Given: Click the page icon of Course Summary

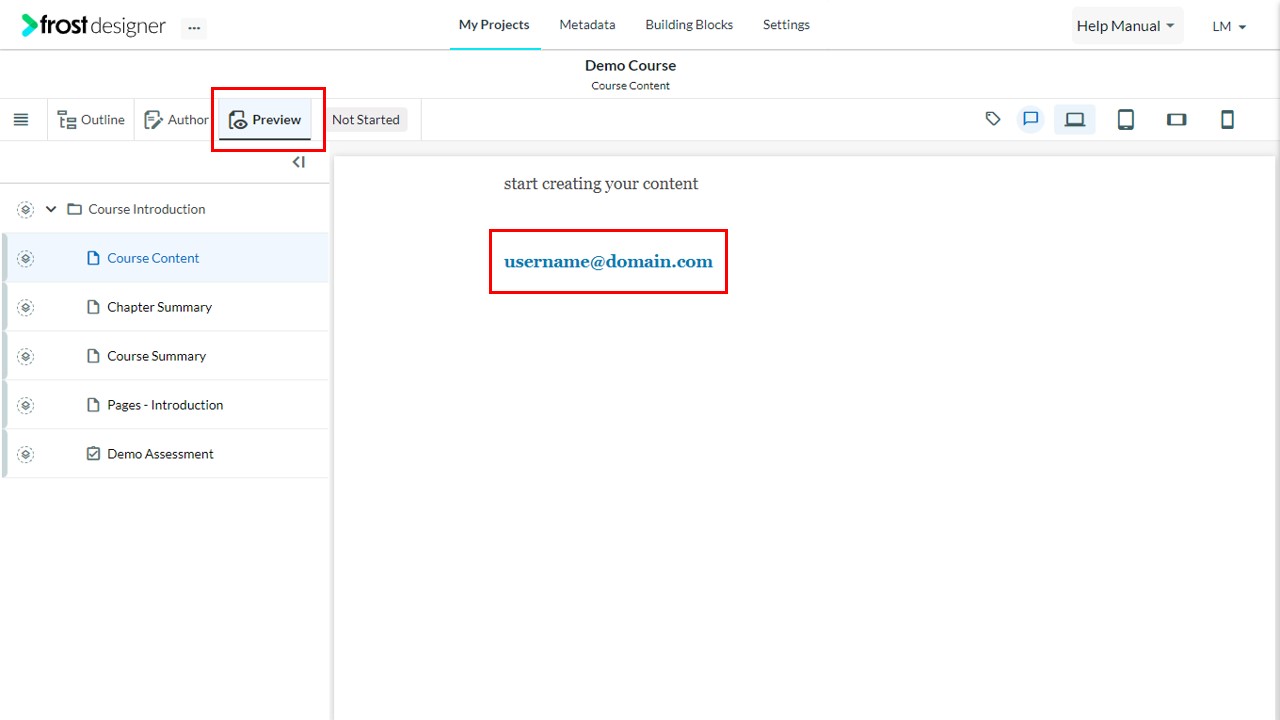Looking at the screenshot, I should coord(93,356).
